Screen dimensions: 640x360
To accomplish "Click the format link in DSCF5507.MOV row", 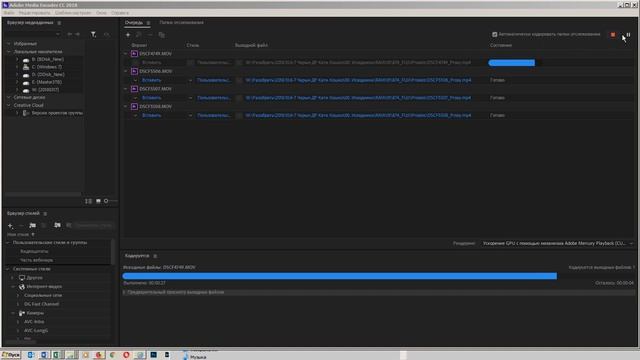I will pos(151,98).
